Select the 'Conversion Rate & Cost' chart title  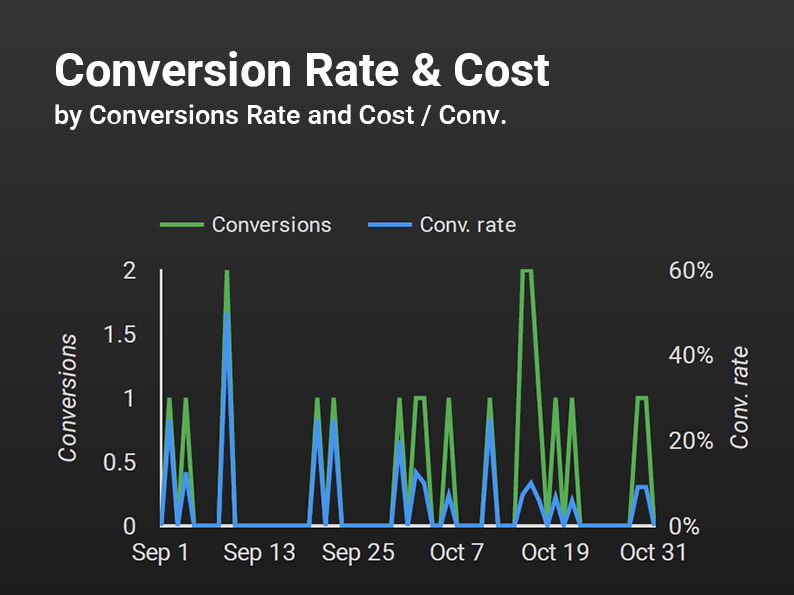301,71
